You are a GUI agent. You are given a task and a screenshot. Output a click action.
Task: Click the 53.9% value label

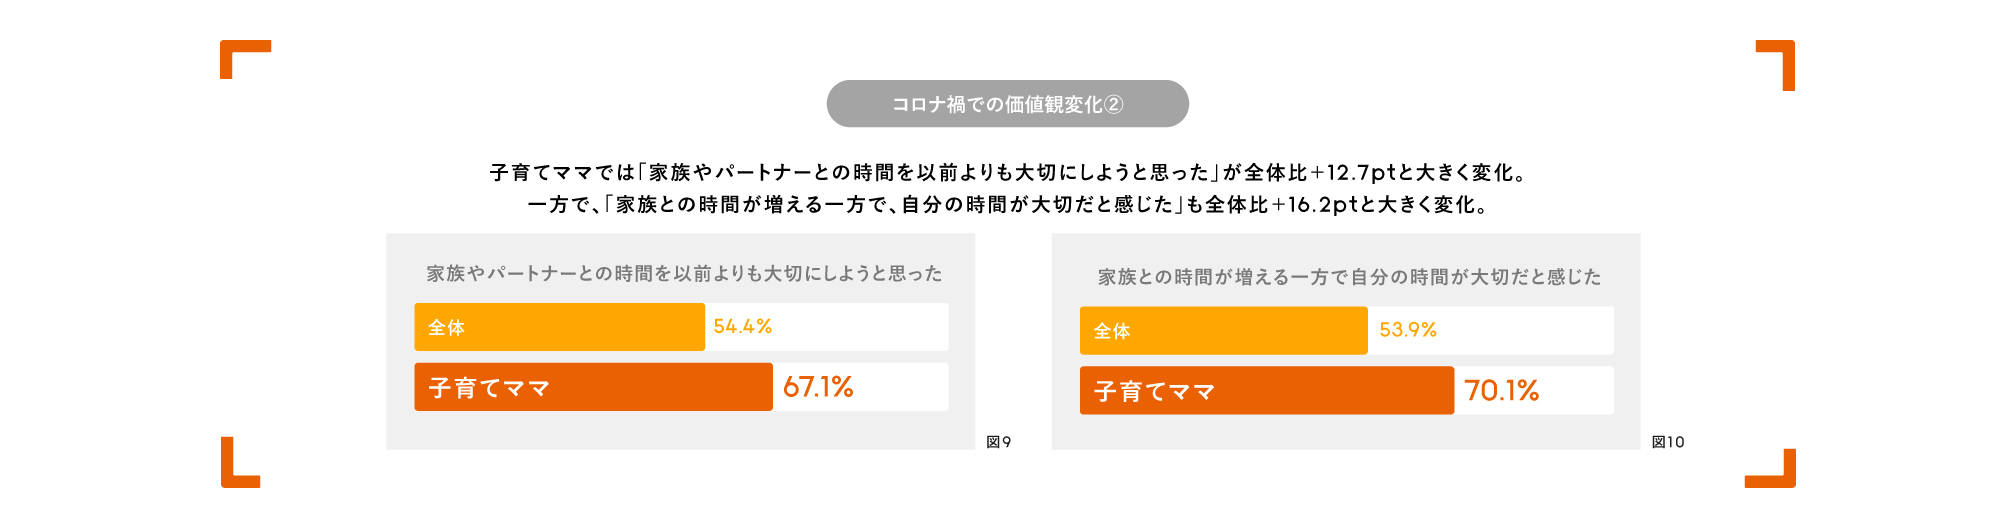pos(1407,330)
